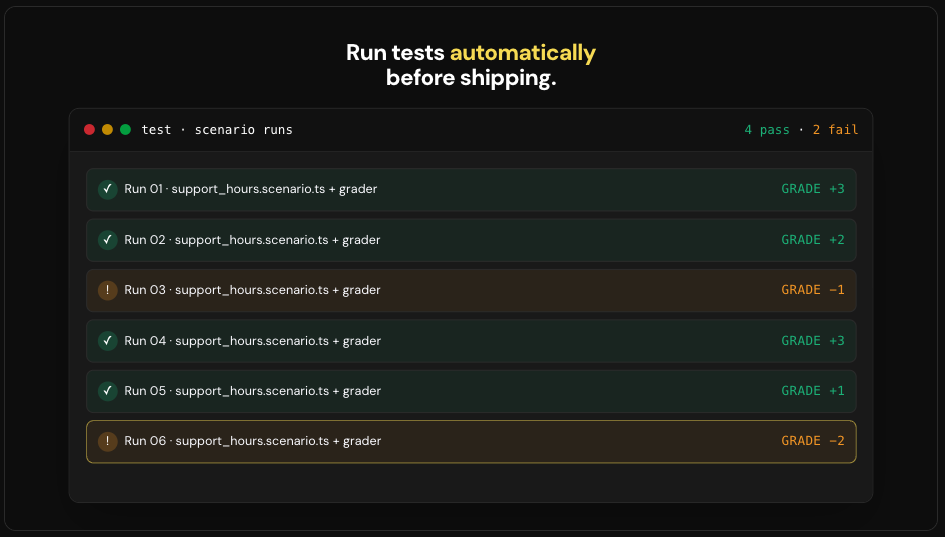Click the green dot in terminal header
Screen dimensions: 945x537
(x=125, y=130)
